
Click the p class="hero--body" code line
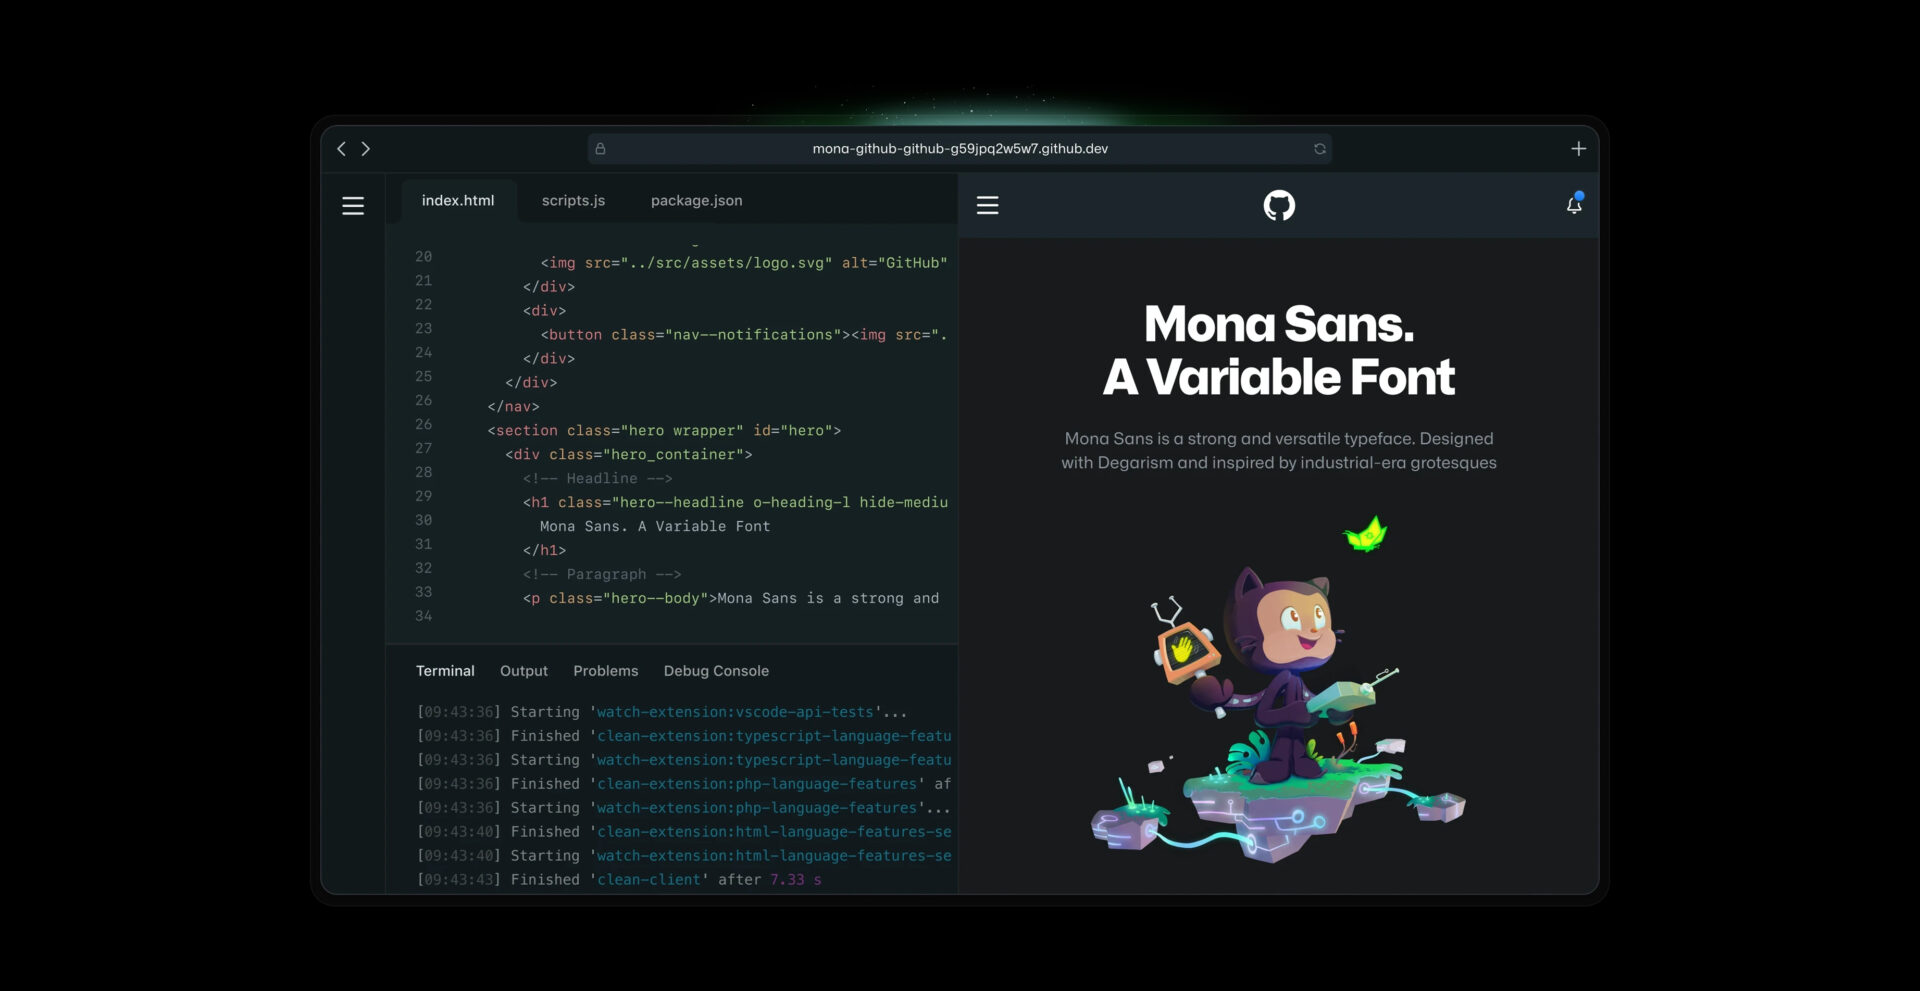tap(731, 599)
